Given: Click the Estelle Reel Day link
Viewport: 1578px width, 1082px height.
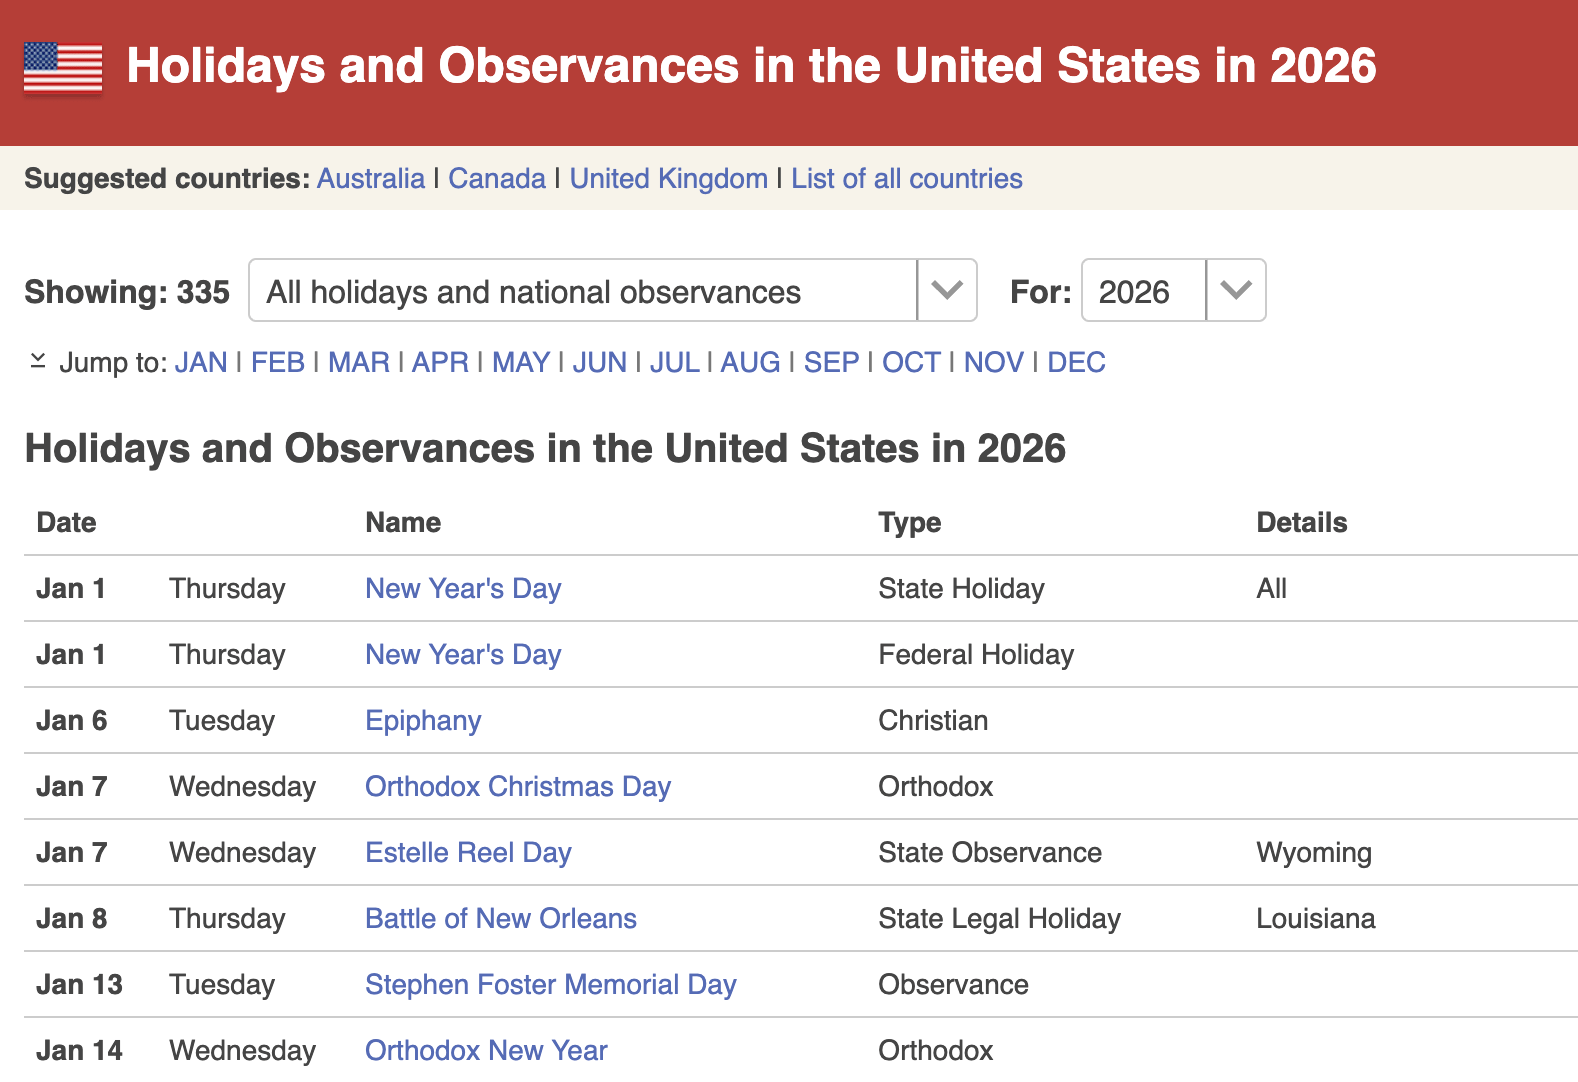Looking at the screenshot, I should (x=468, y=853).
